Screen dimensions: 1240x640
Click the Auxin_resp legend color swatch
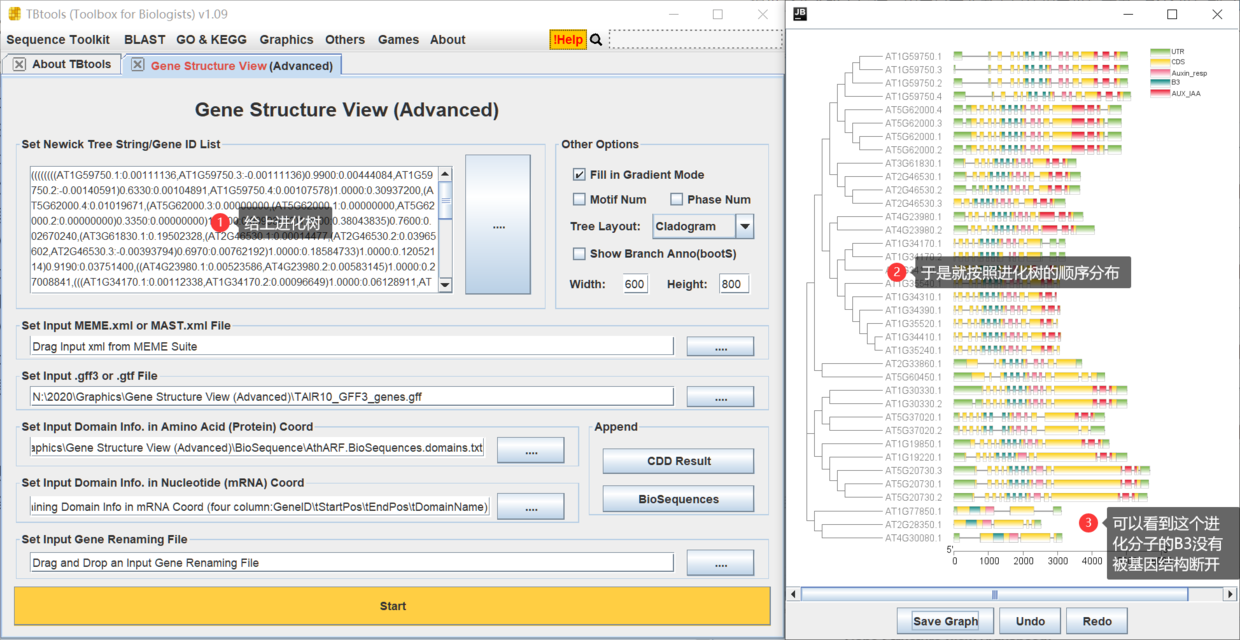coord(1160,73)
